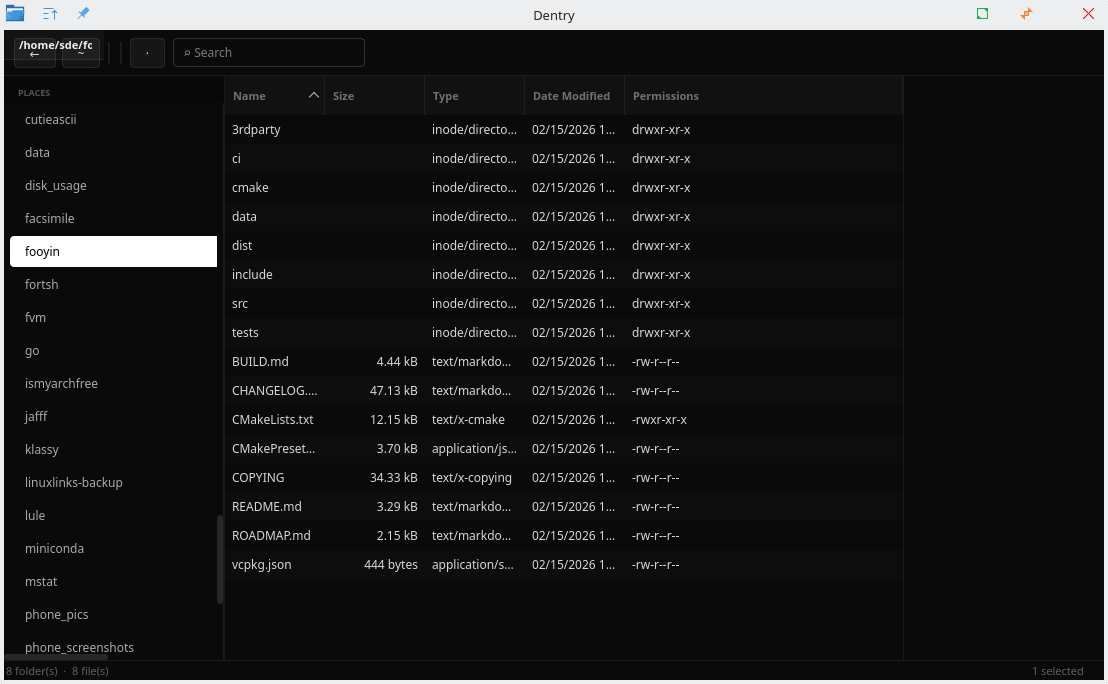
Task: Select fortsh in the Places sidebar
Action: (42, 285)
